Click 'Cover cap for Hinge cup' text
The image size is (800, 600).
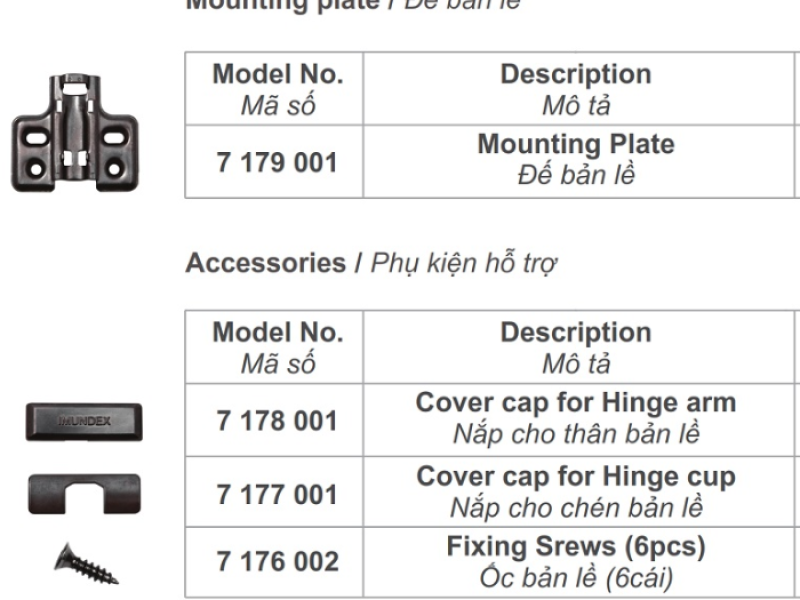(x=575, y=477)
